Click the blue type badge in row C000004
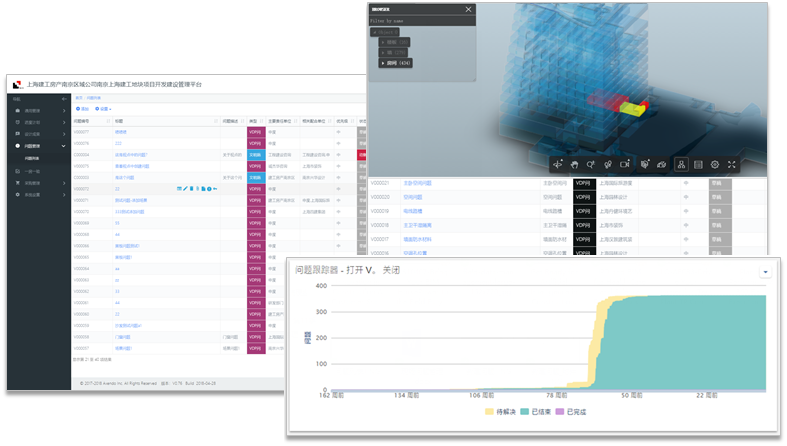787x446 pixels. pos(256,155)
